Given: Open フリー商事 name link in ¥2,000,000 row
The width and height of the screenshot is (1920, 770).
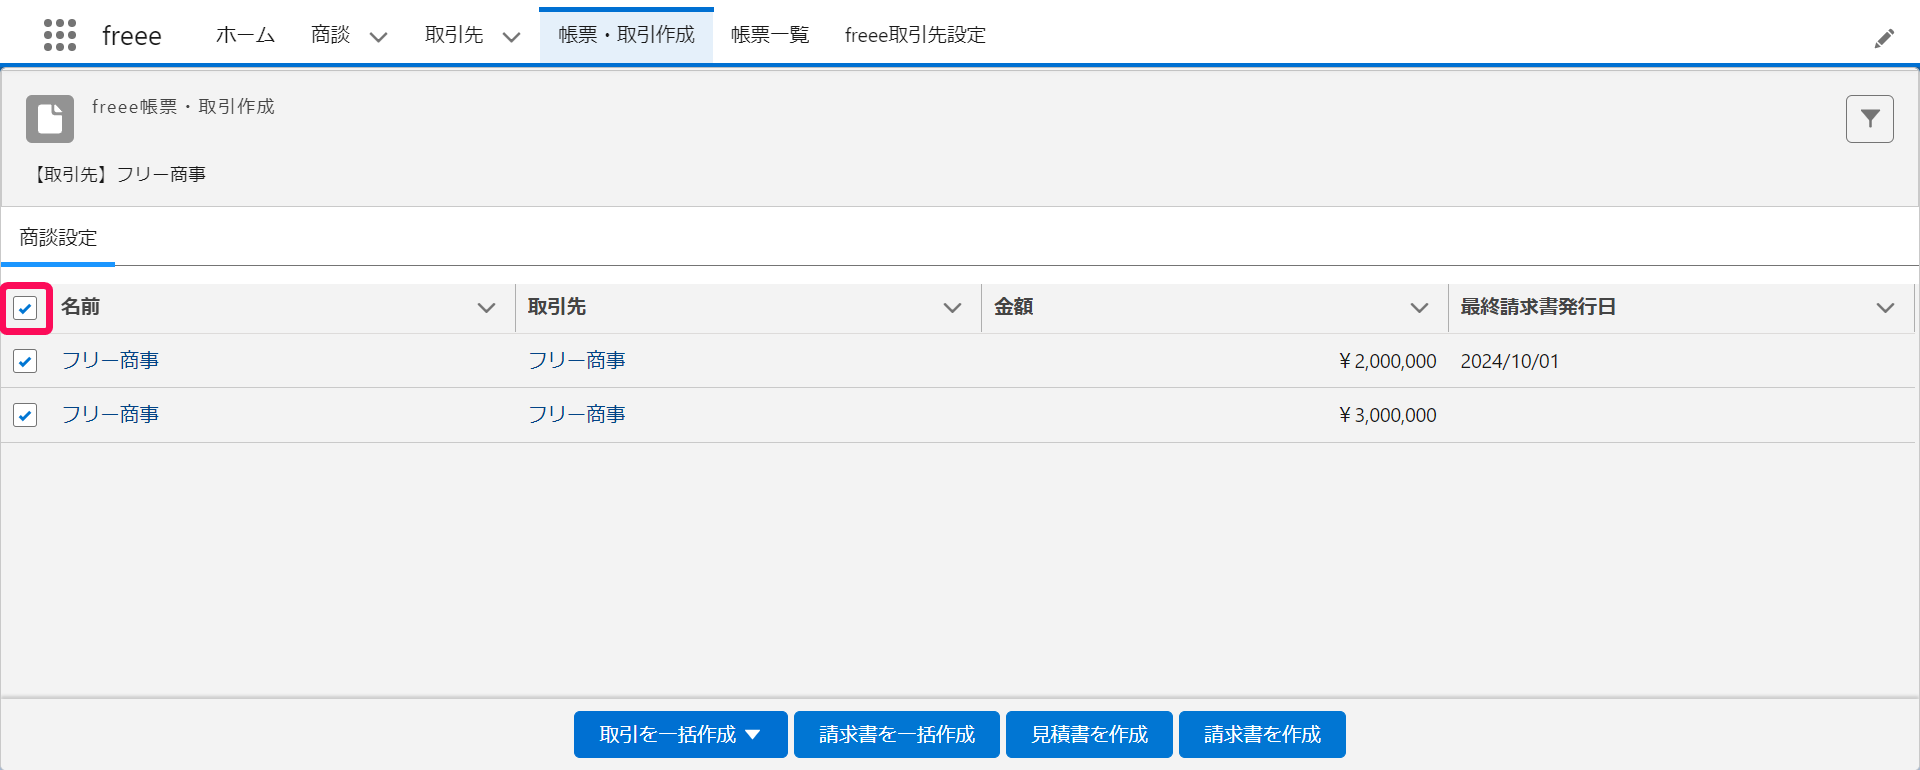Looking at the screenshot, I should [110, 361].
